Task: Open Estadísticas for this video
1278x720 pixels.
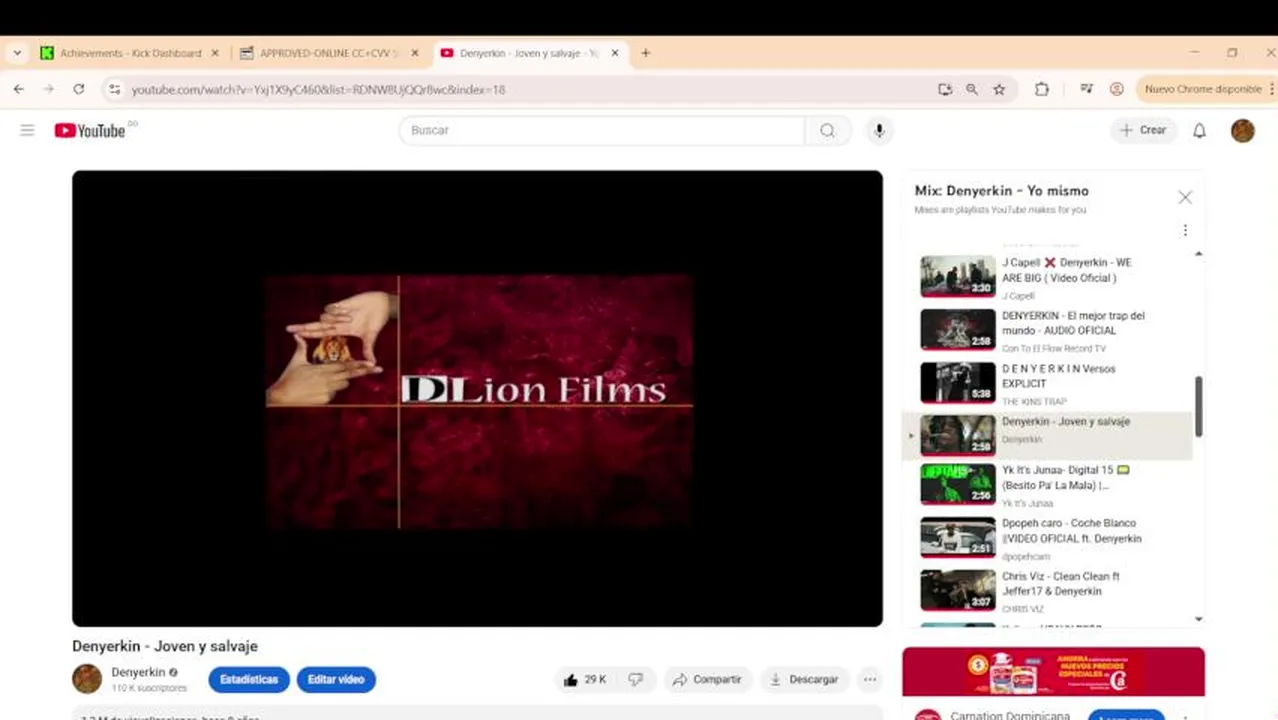Action: click(249, 679)
